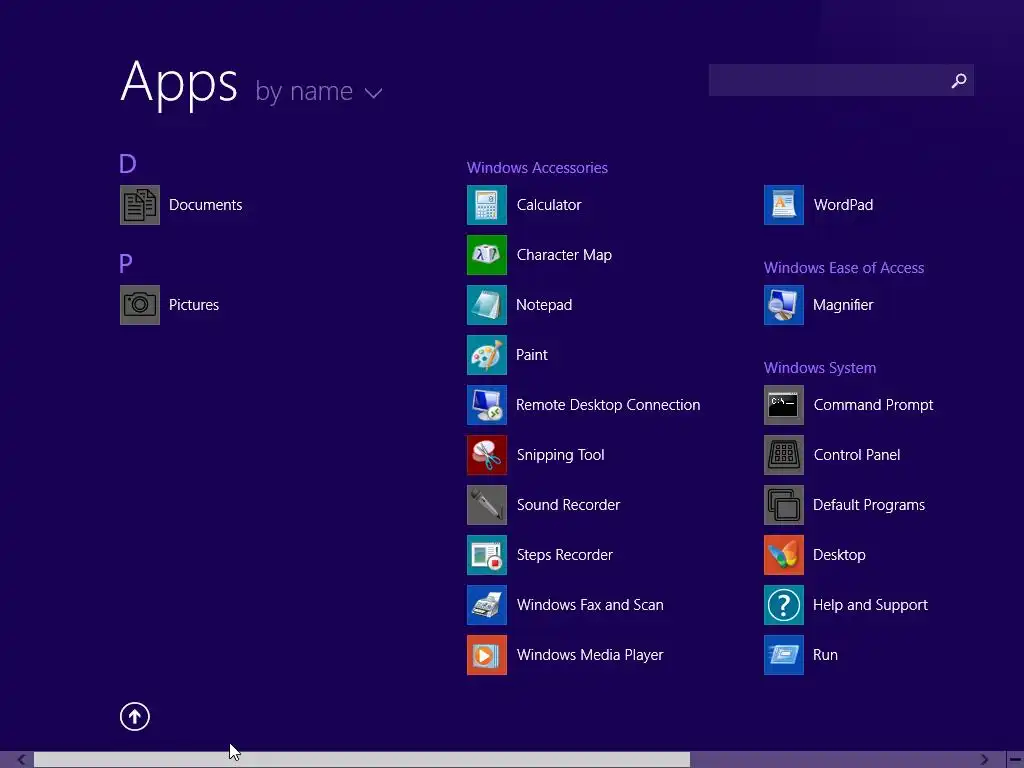The height and width of the screenshot is (768, 1024).
Task: Open the Windows Fax and Scan icon
Action: [x=487, y=605]
